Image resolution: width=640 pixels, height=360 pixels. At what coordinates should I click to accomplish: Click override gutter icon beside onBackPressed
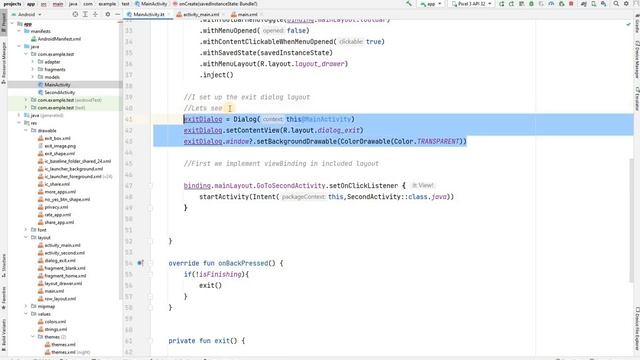[140, 263]
